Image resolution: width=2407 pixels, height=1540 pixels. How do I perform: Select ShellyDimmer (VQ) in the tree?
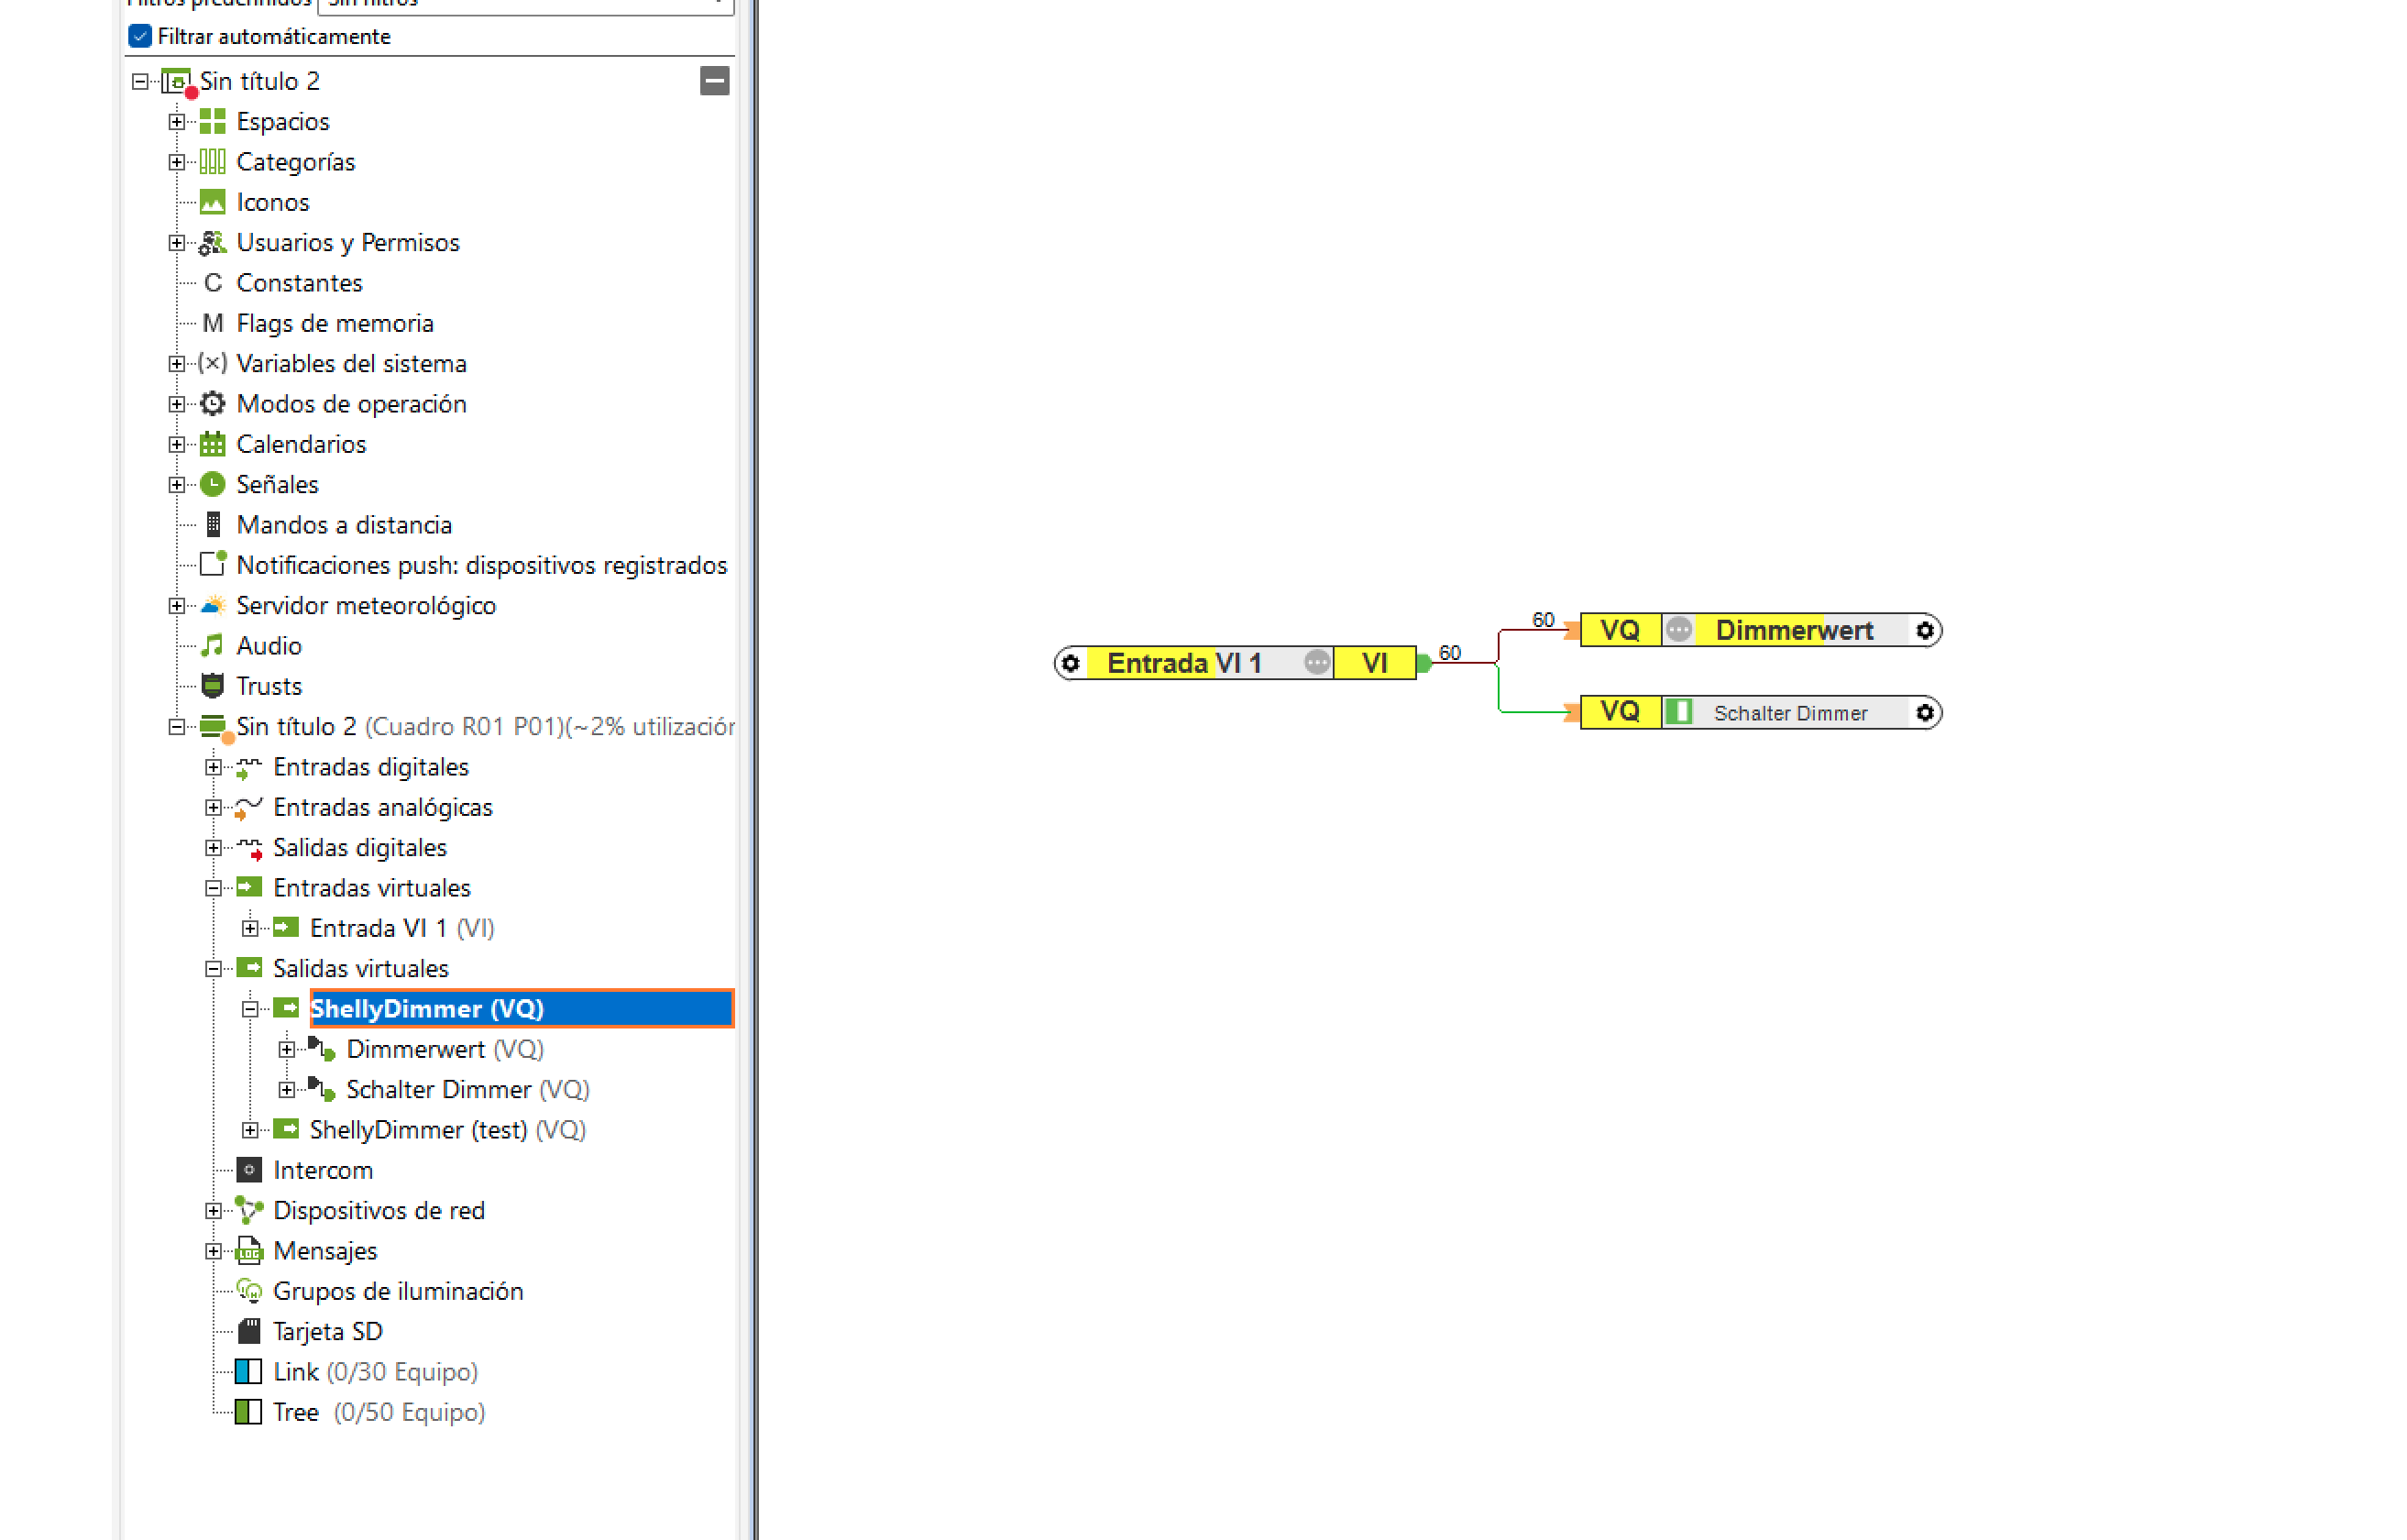point(521,1009)
